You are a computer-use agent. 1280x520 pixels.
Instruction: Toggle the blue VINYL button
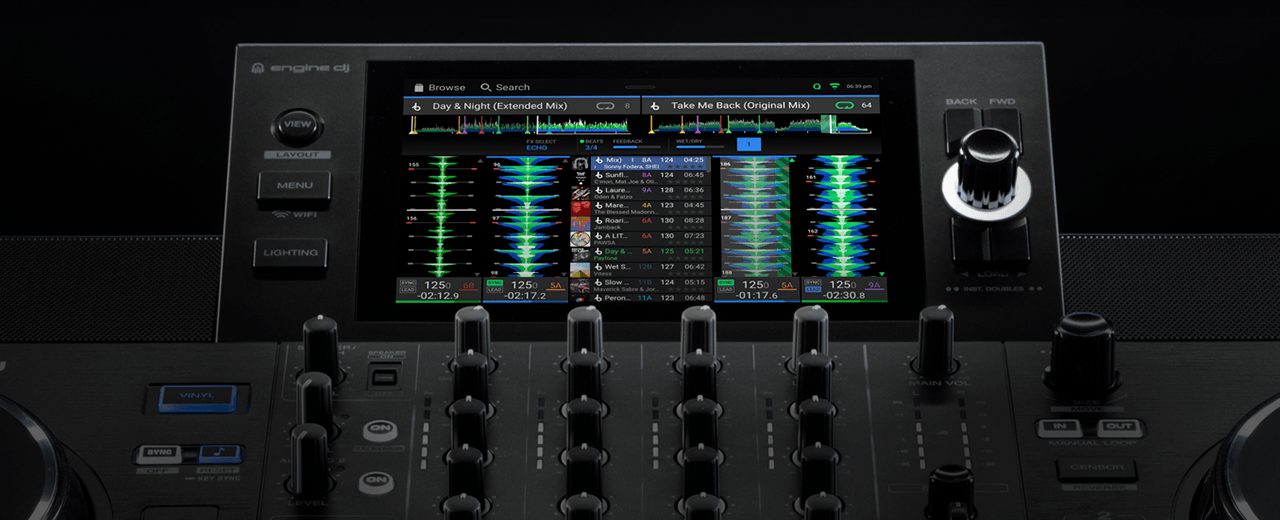pos(197,398)
